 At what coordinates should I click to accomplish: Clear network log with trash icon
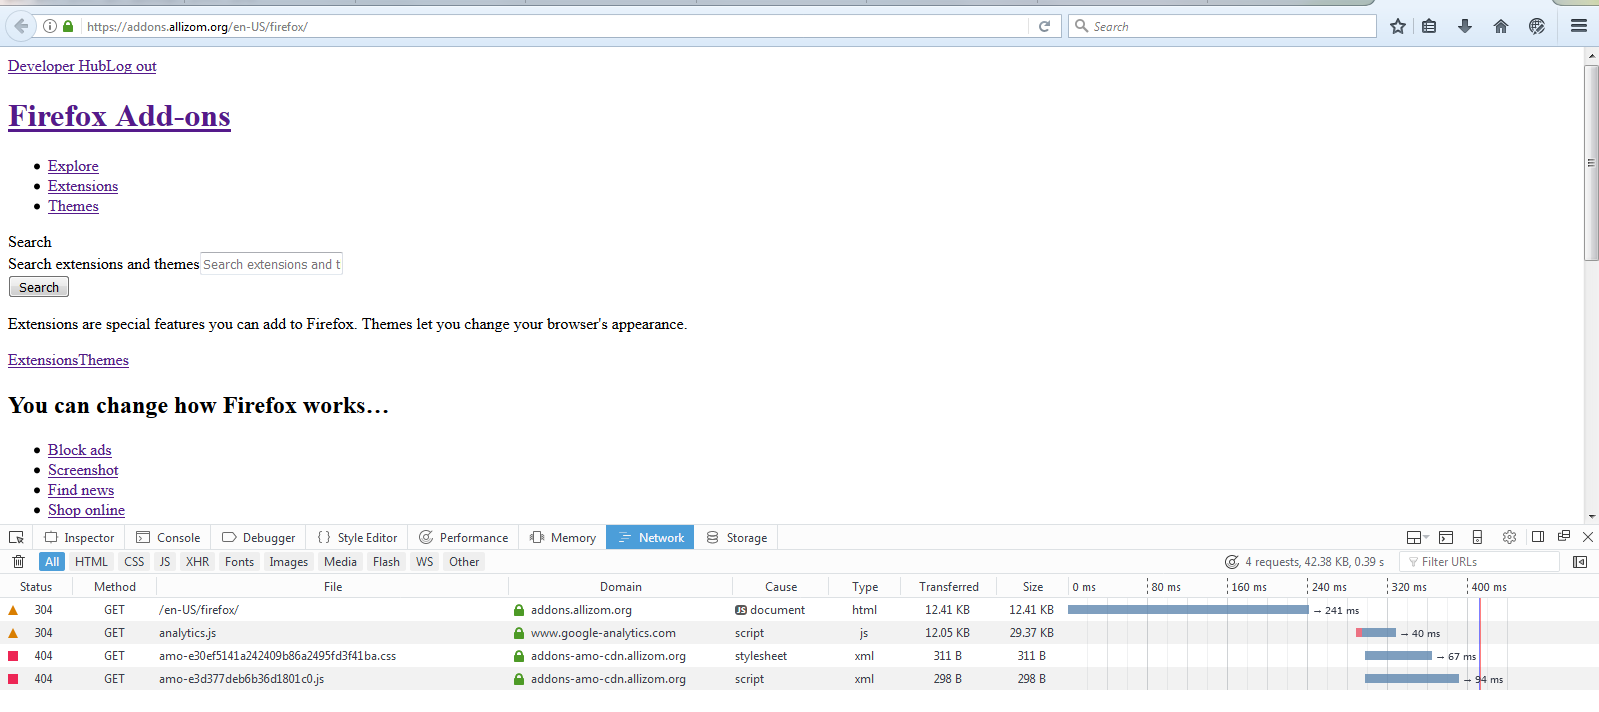tap(18, 562)
